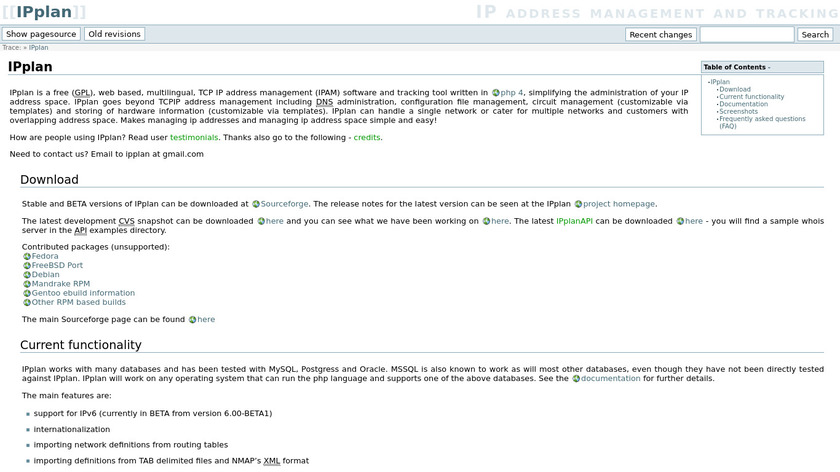Screen dimensions: 840x472
Task: Jump to Documentation in Table of Contents
Action: point(744,104)
